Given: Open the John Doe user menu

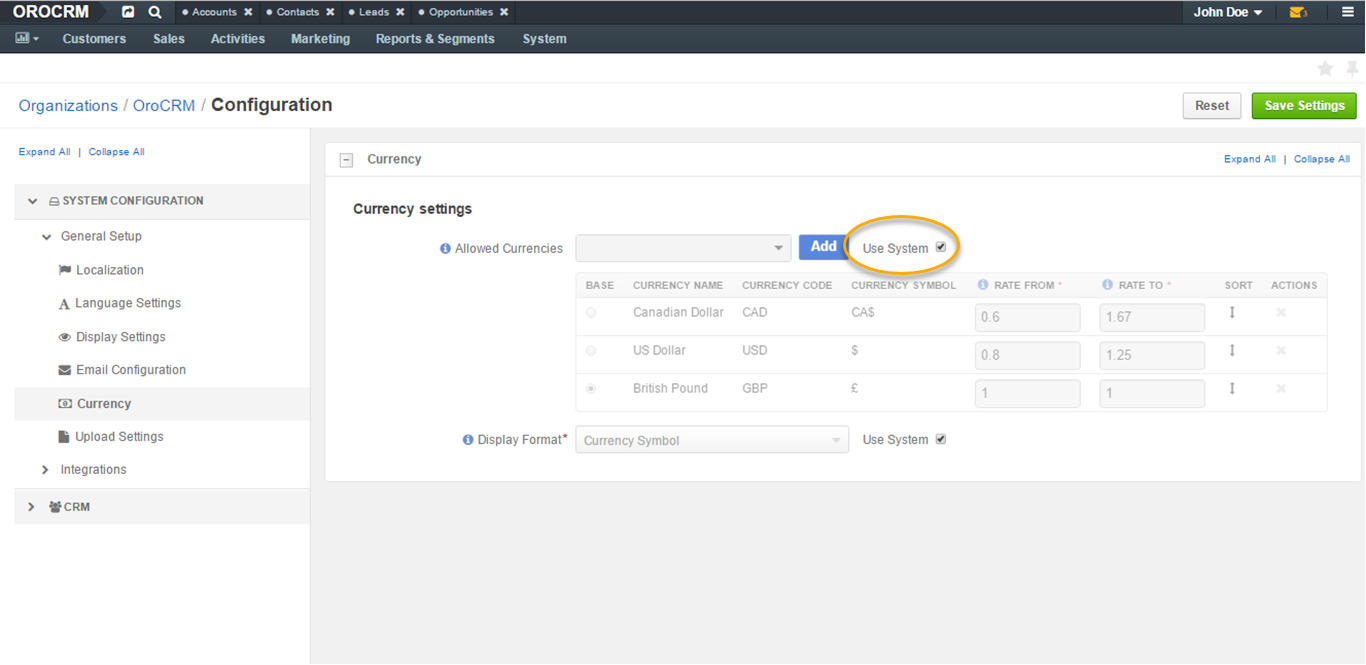Looking at the screenshot, I should [x=1228, y=12].
